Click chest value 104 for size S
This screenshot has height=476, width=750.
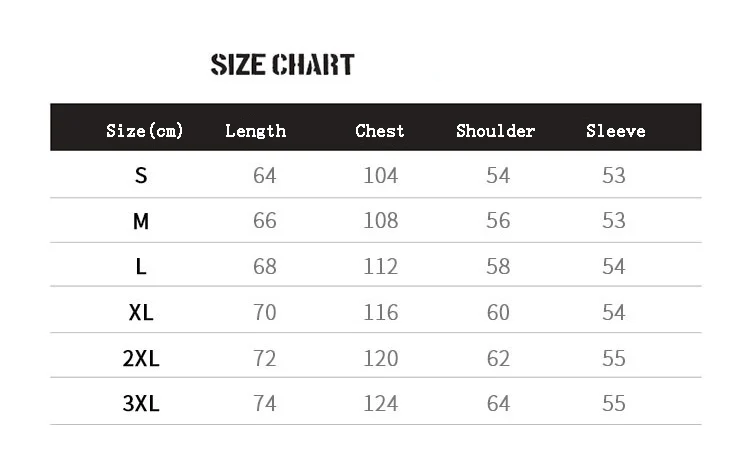[x=380, y=175]
